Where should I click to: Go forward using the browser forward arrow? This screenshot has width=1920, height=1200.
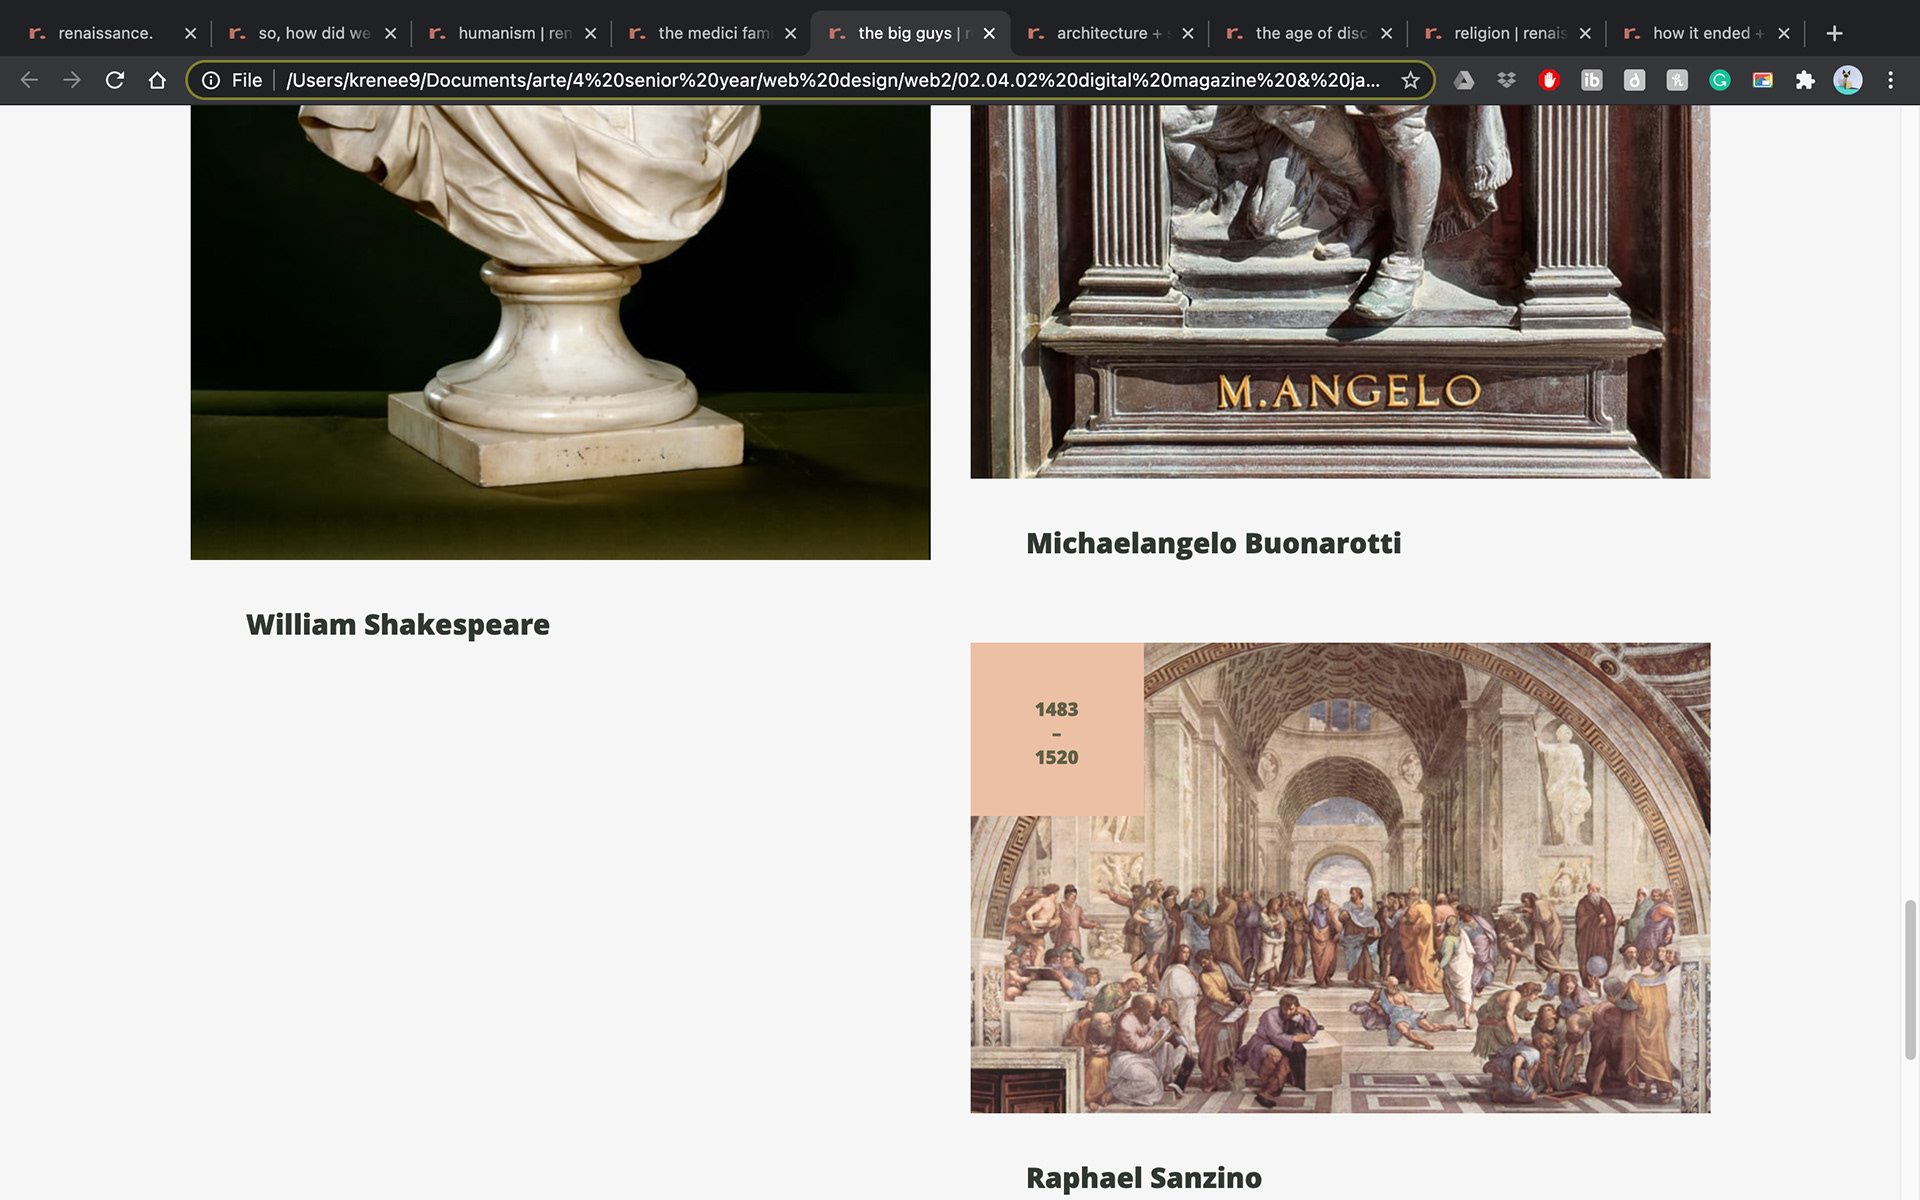(x=72, y=80)
